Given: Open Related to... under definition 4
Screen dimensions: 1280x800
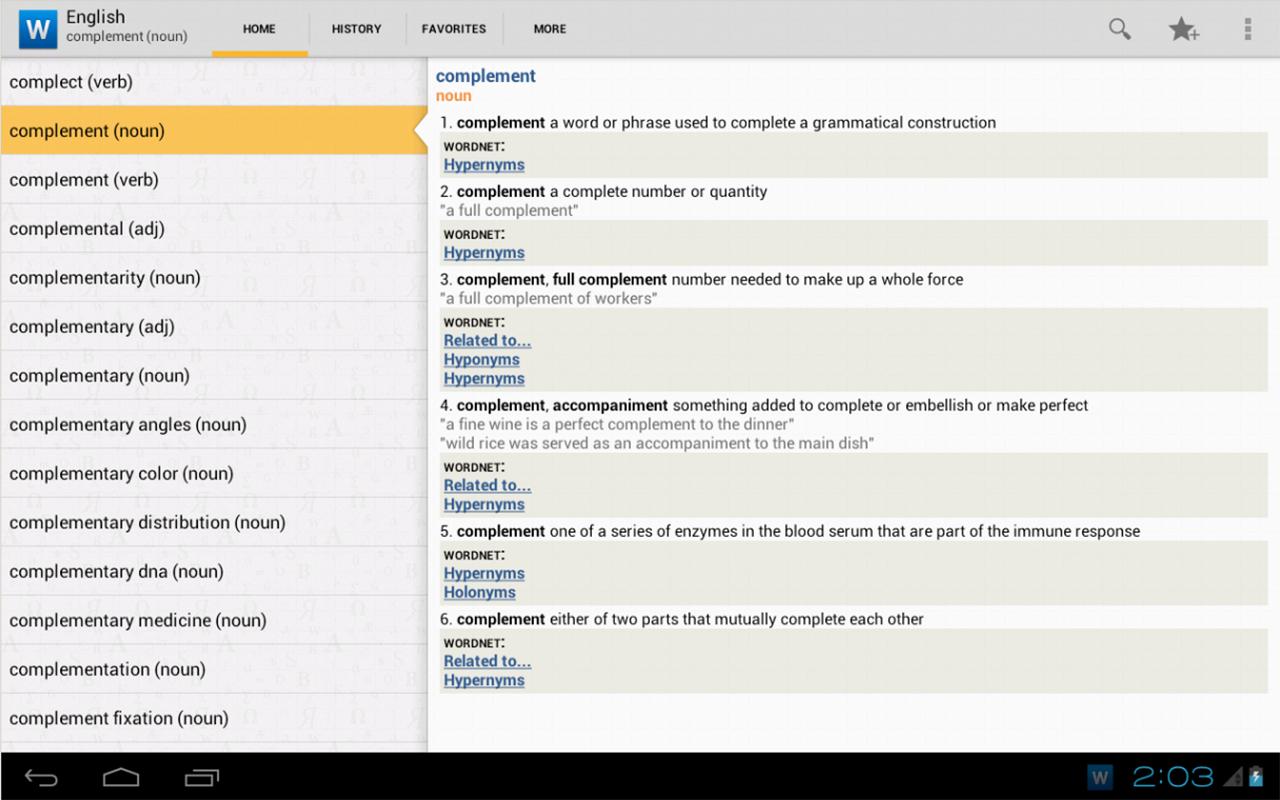Looking at the screenshot, I should pos(487,485).
